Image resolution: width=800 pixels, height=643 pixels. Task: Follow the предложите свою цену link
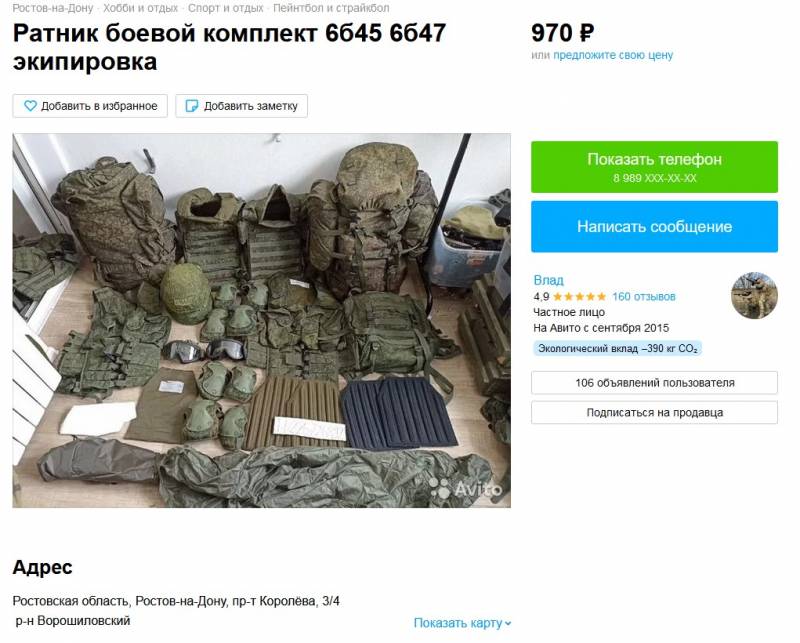click(x=613, y=55)
